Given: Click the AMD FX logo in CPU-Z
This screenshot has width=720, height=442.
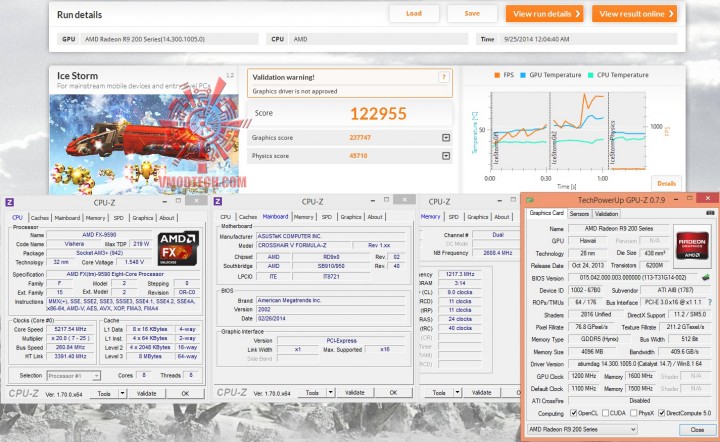Looking at the screenshot, I should click(178, 248).
